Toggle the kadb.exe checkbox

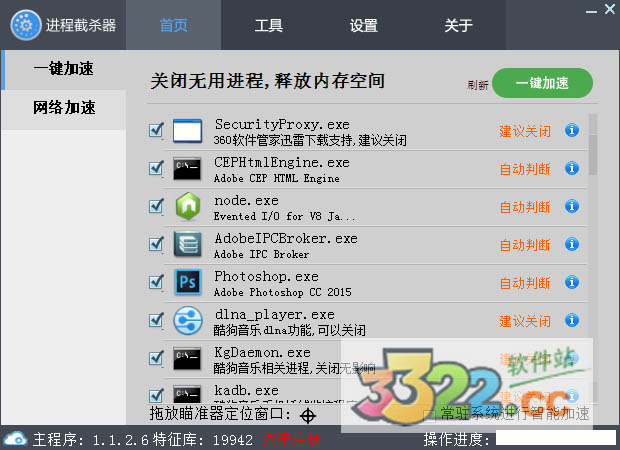point(156,395)
